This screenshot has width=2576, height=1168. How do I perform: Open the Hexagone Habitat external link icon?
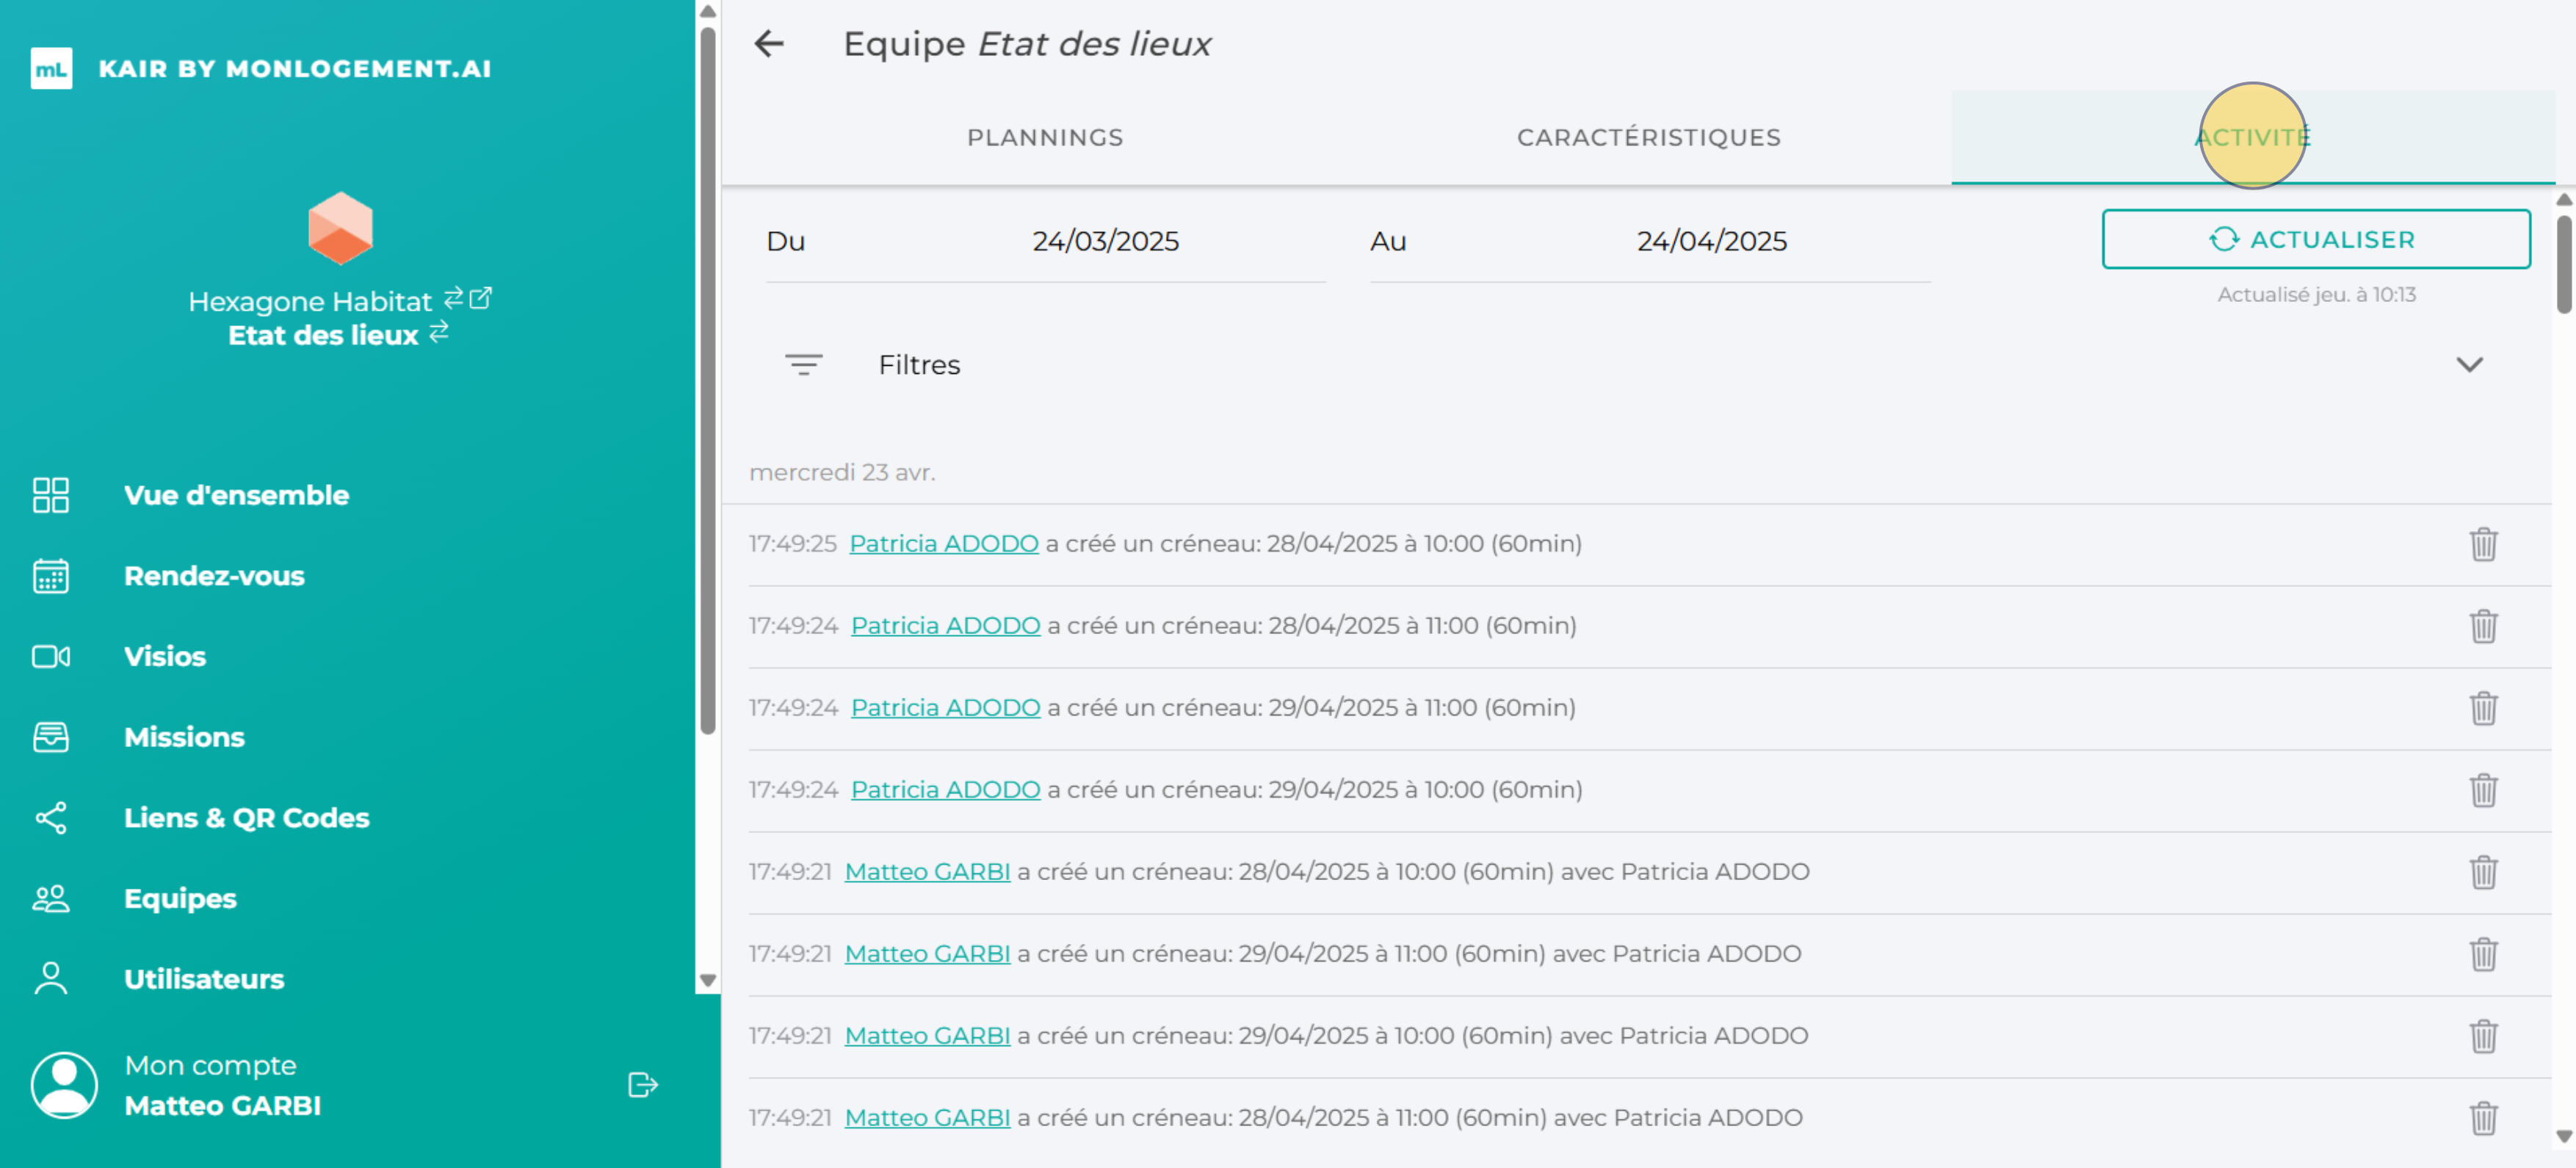click(480, 299)
